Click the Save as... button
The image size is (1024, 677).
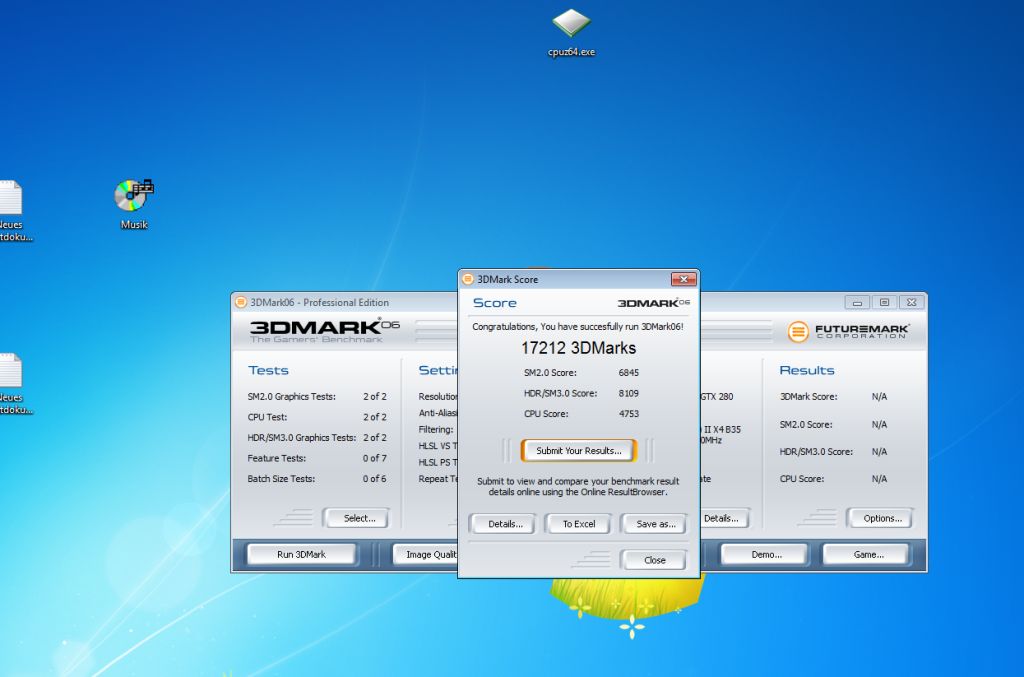click(655, 524)
